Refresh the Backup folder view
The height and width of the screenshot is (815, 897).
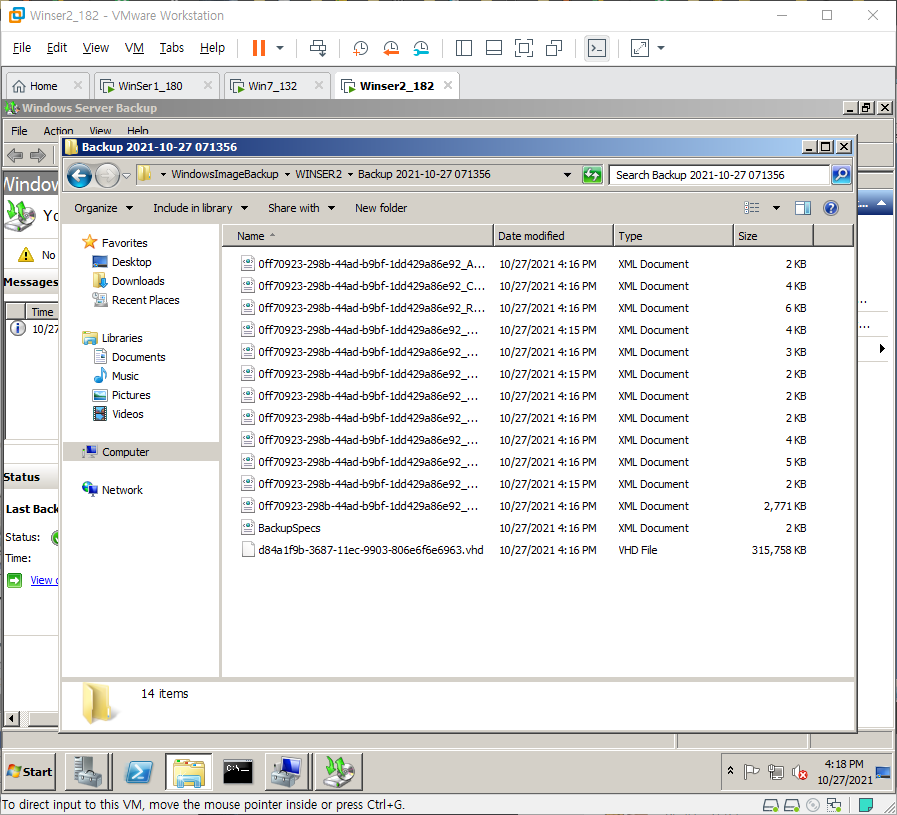pyautogui.click(x=592, y=175)
